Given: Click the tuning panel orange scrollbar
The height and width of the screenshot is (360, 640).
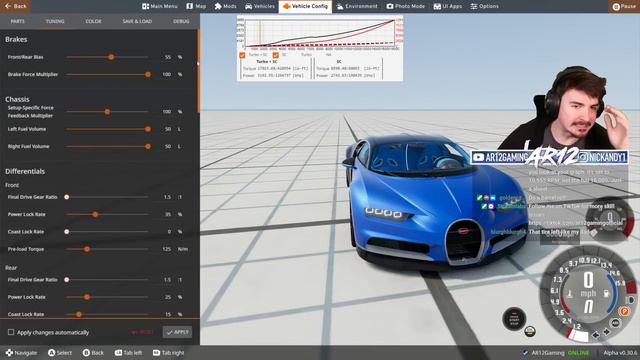Looking at the screenshot, I should click(x=198, y=71).
